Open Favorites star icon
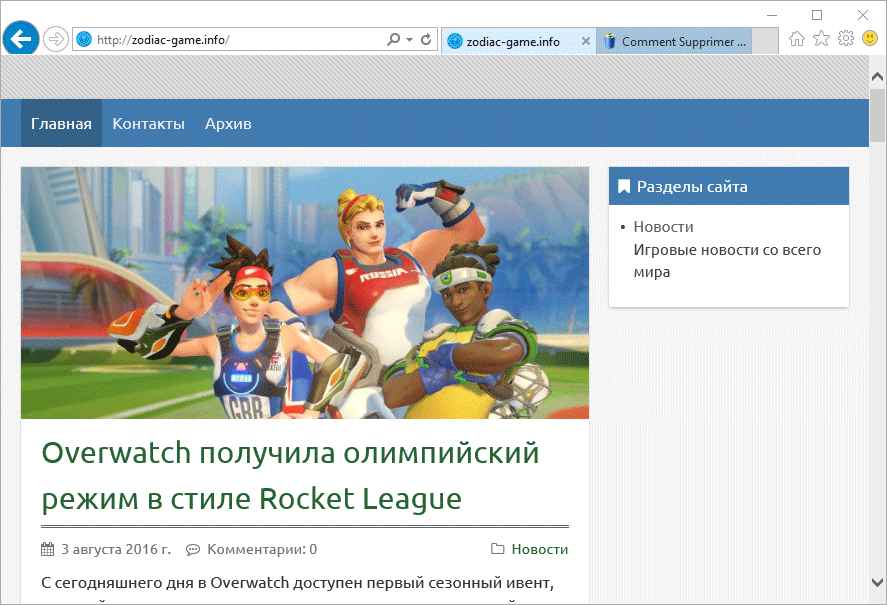This screenshot has width=887, height=605. 821,38
